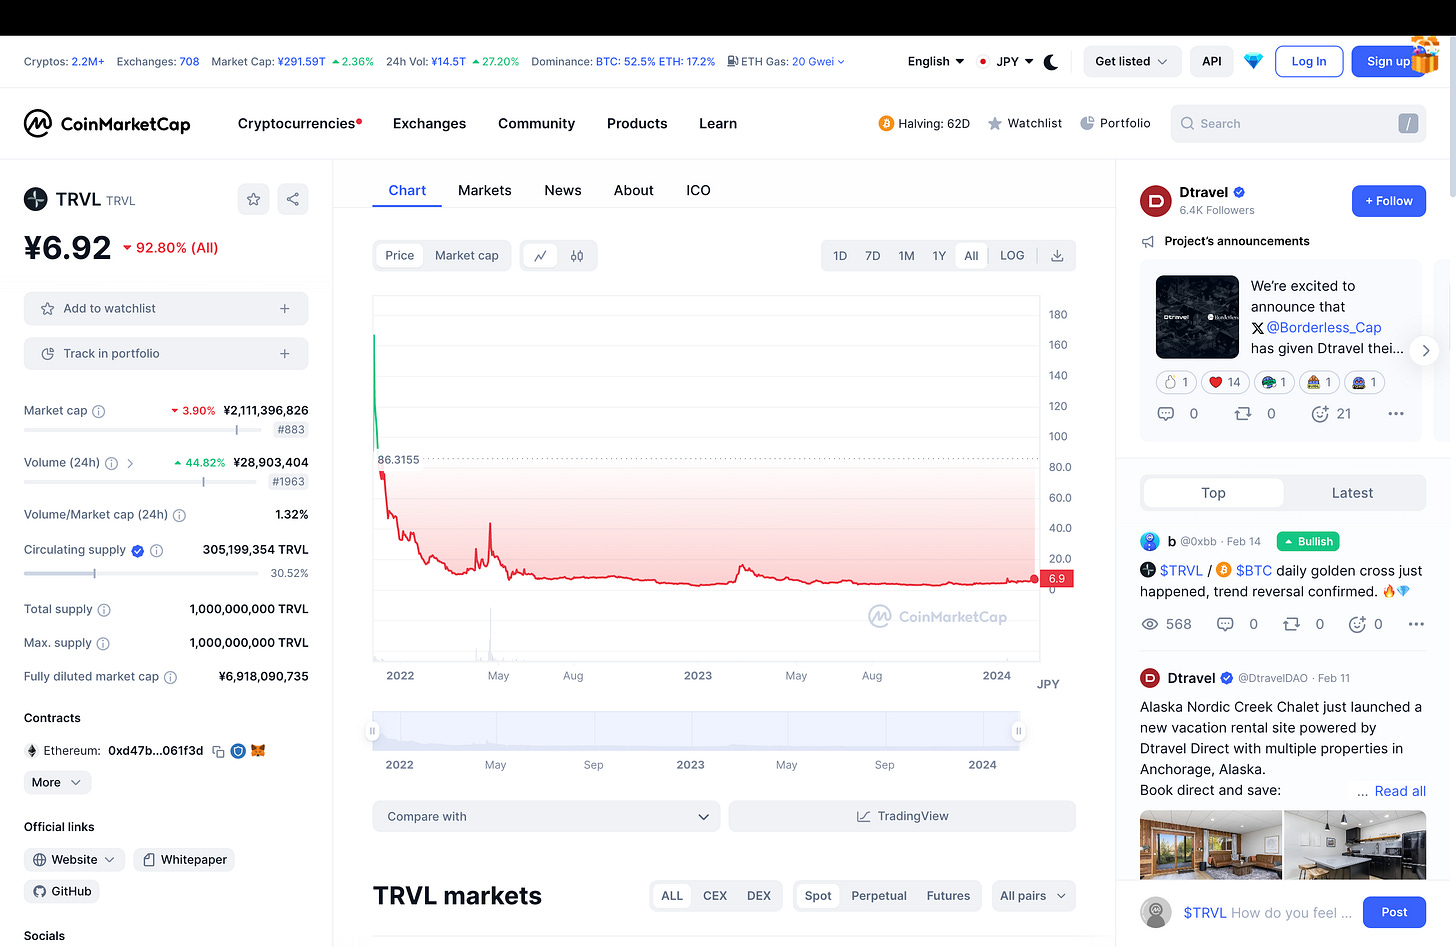Click the CoinMarketCap logo
Image resolution: width=1456 pixels, height=947 pixels.
[x=107, y=124]
